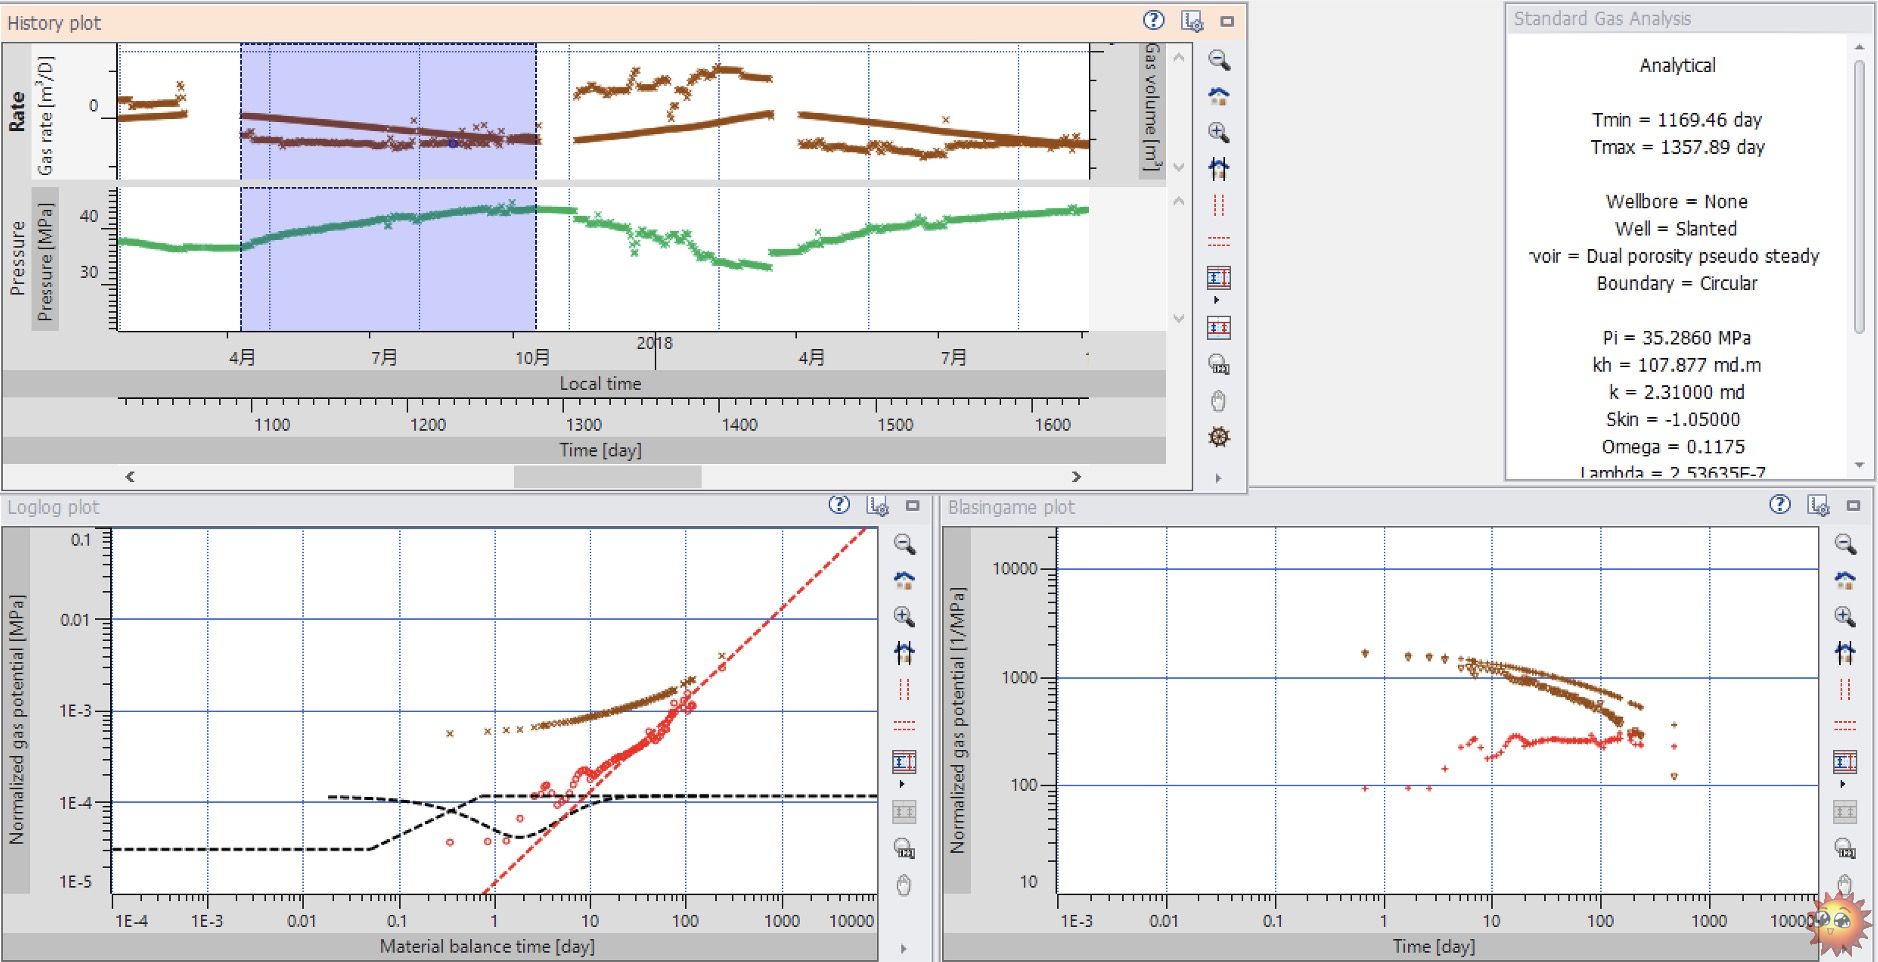Click left arrow of History plot scrollbar

[130, 477]
